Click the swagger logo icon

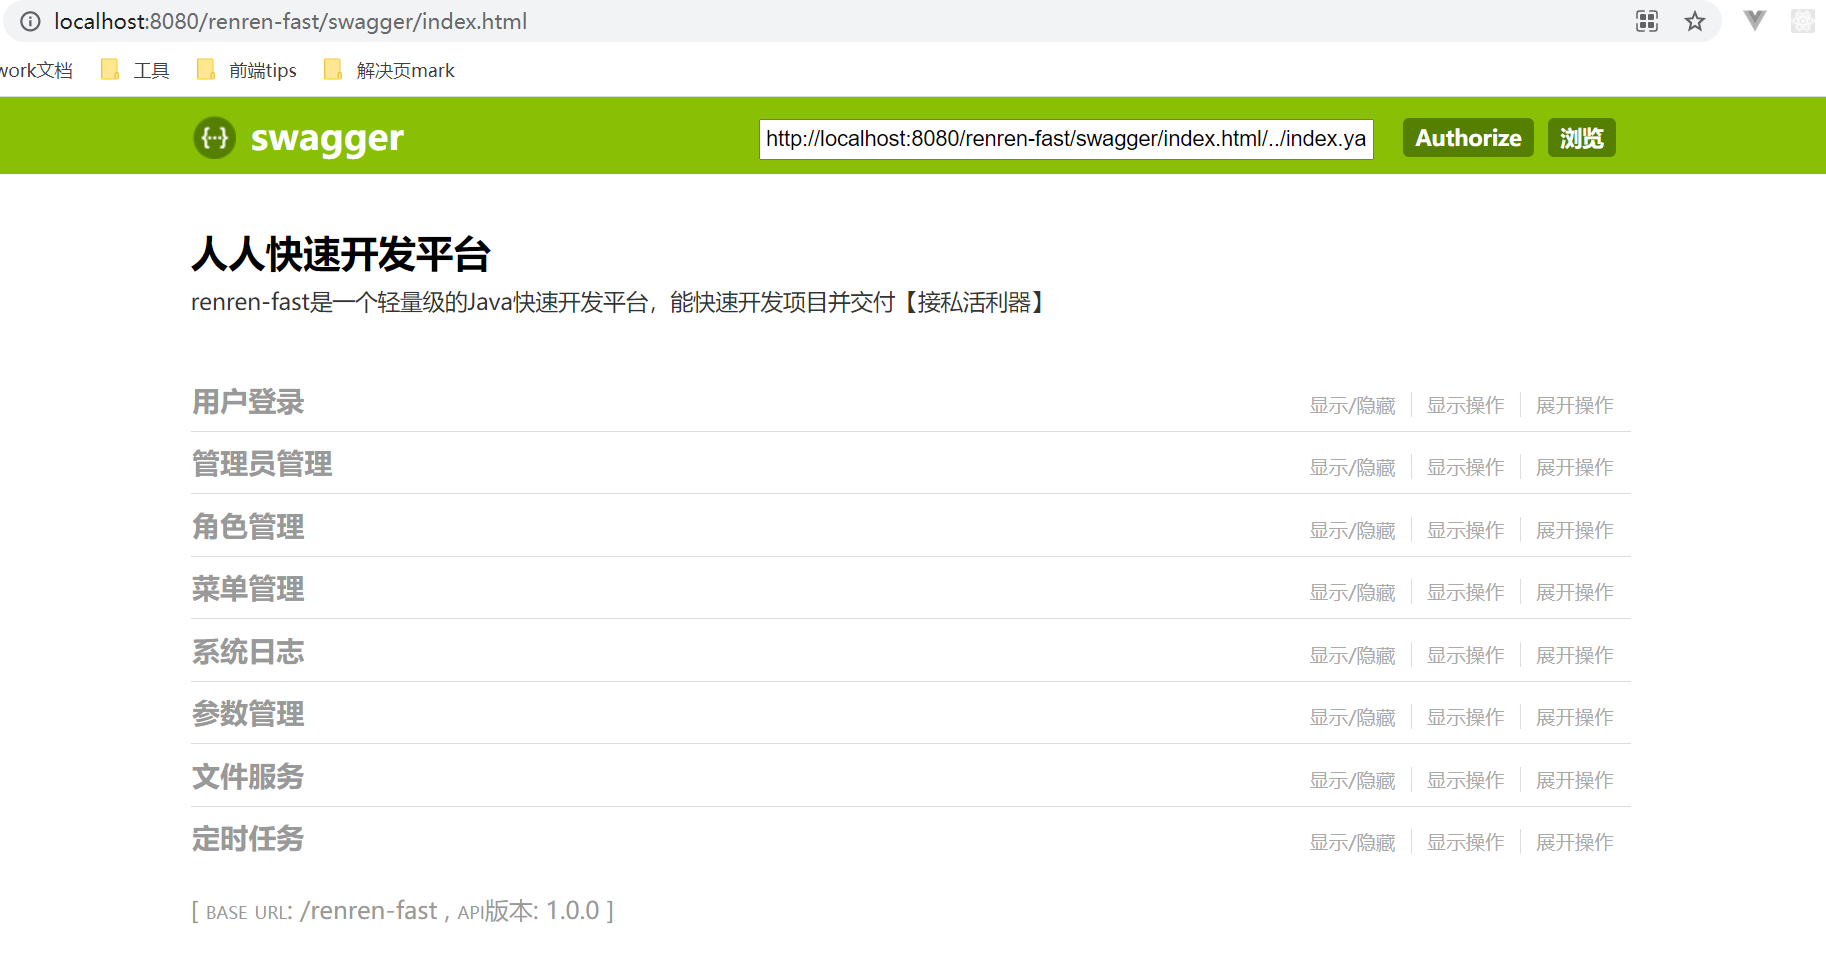215,138
